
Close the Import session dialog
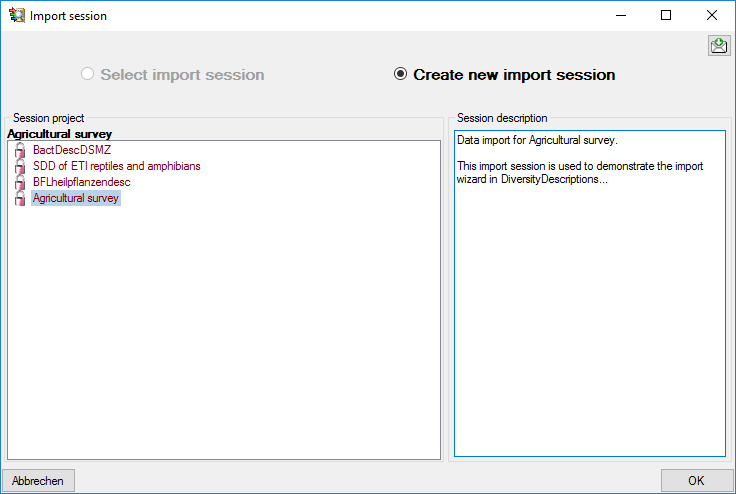tap(712, 16)
